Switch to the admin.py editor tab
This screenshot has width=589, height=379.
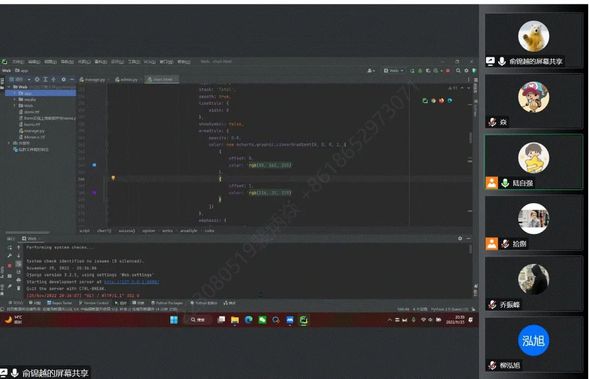pos(127,79)
